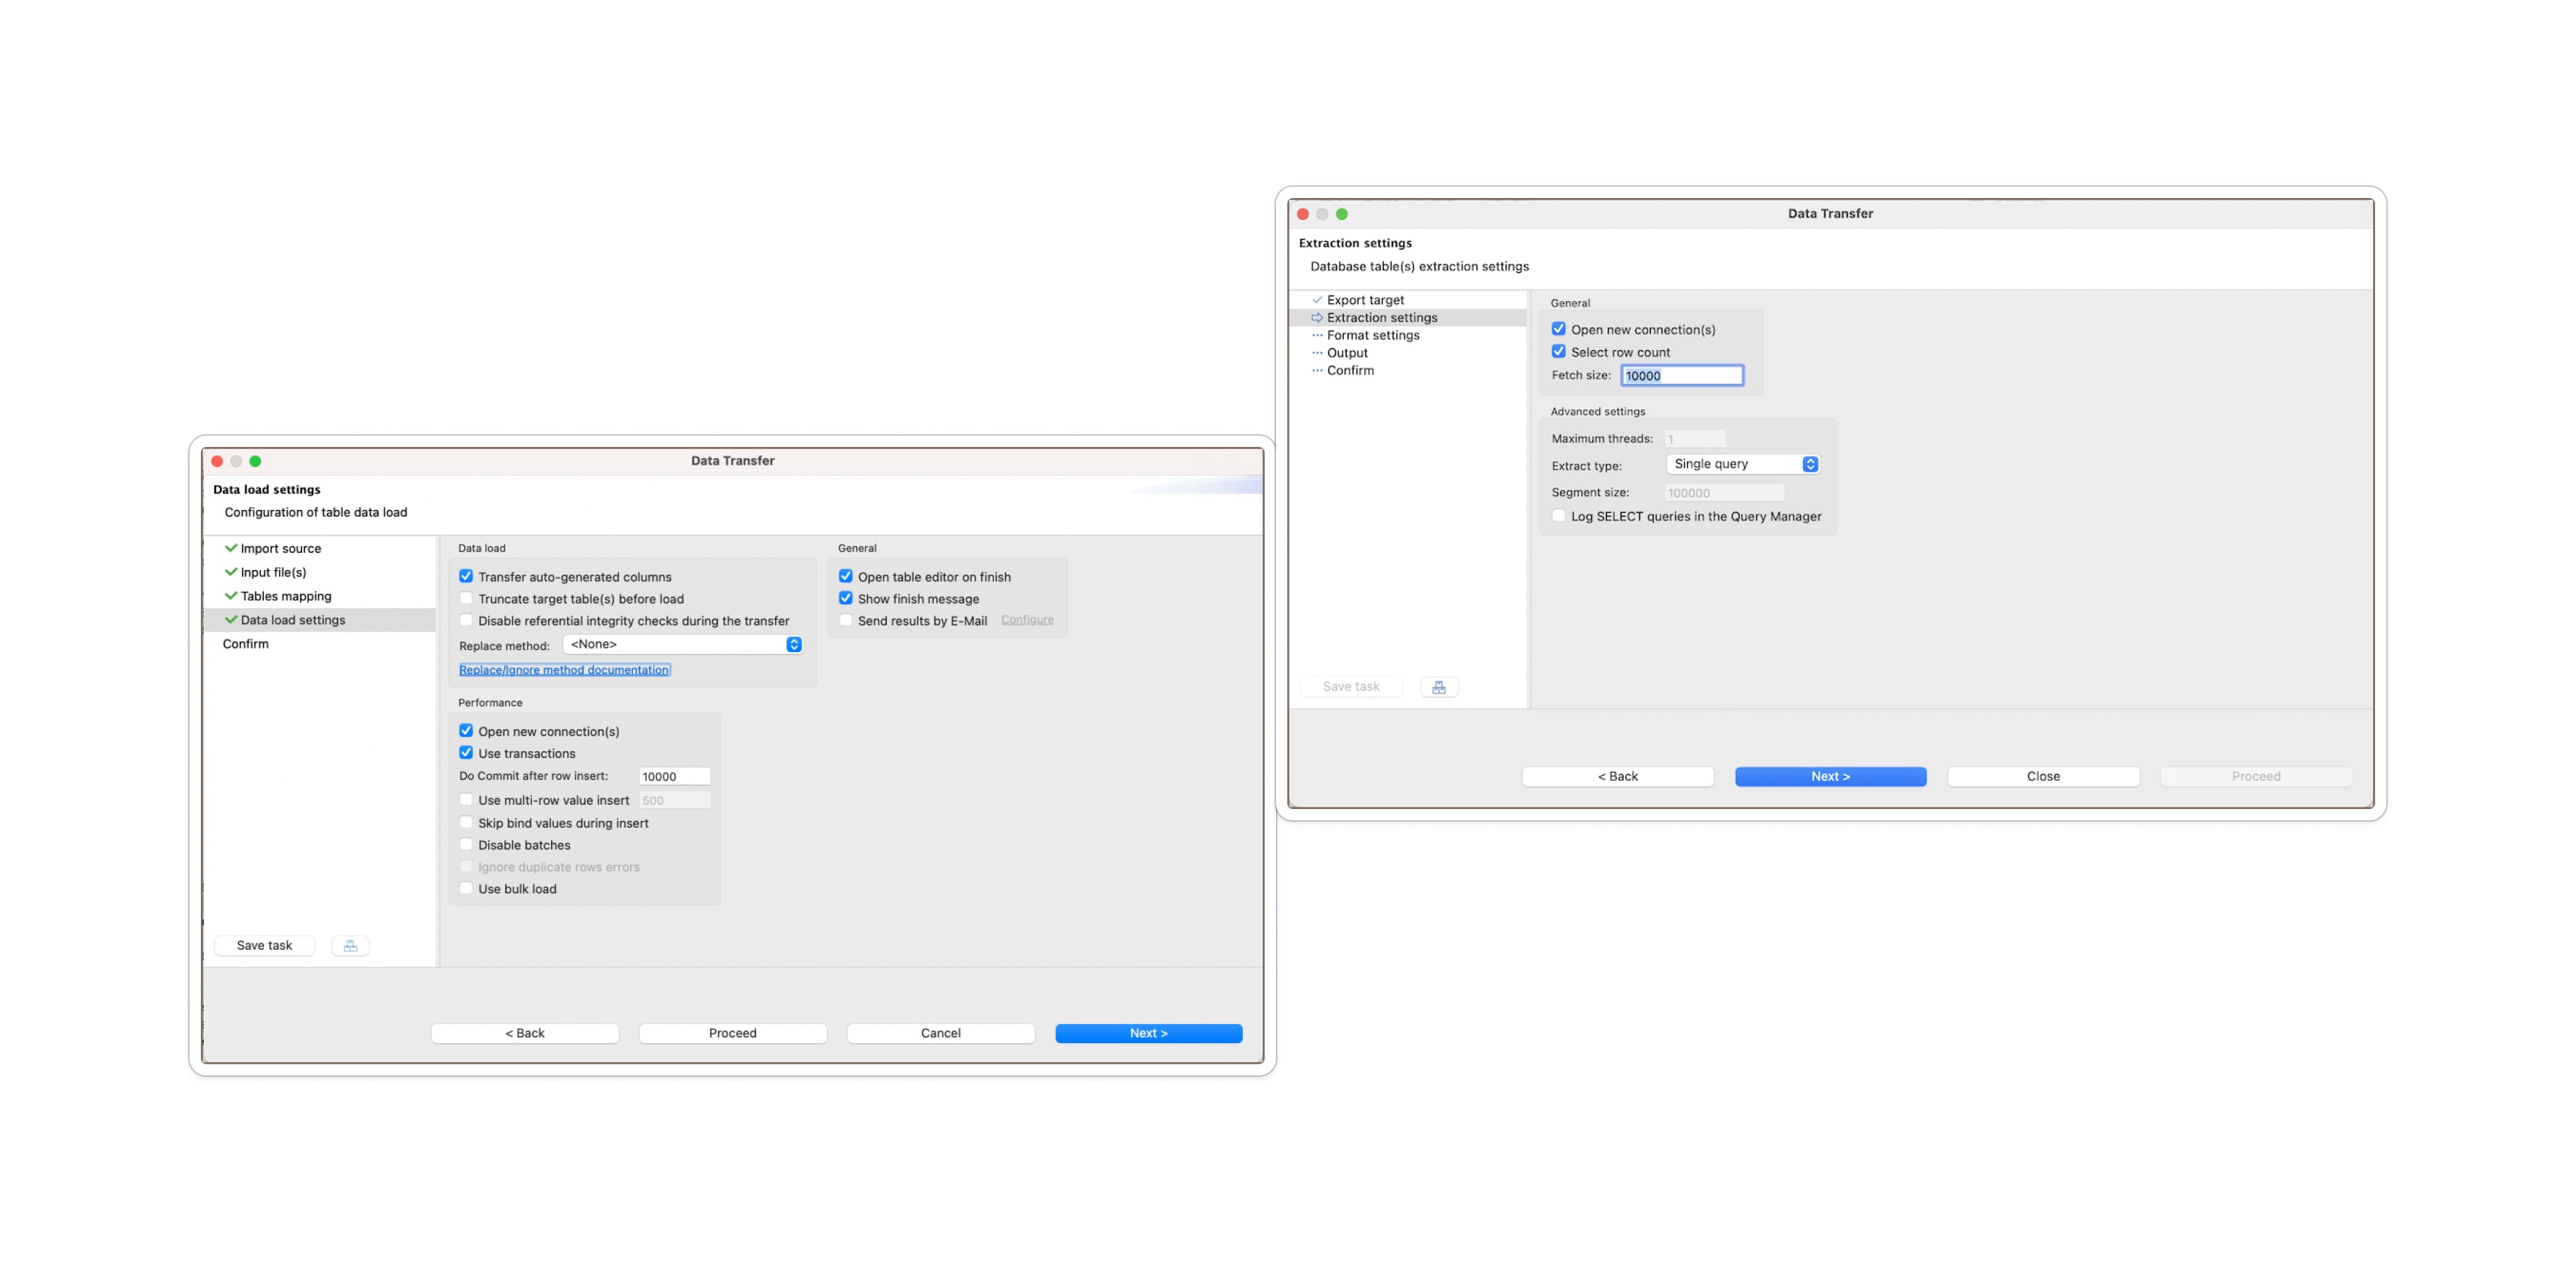Uncheck Select row count

click(1558, 351)
